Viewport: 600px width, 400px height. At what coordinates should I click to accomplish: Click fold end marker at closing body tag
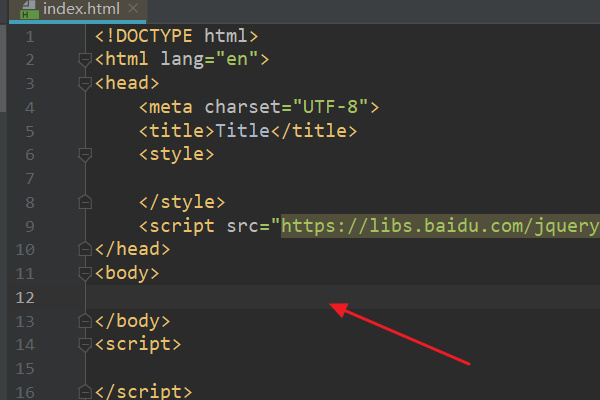85,321
